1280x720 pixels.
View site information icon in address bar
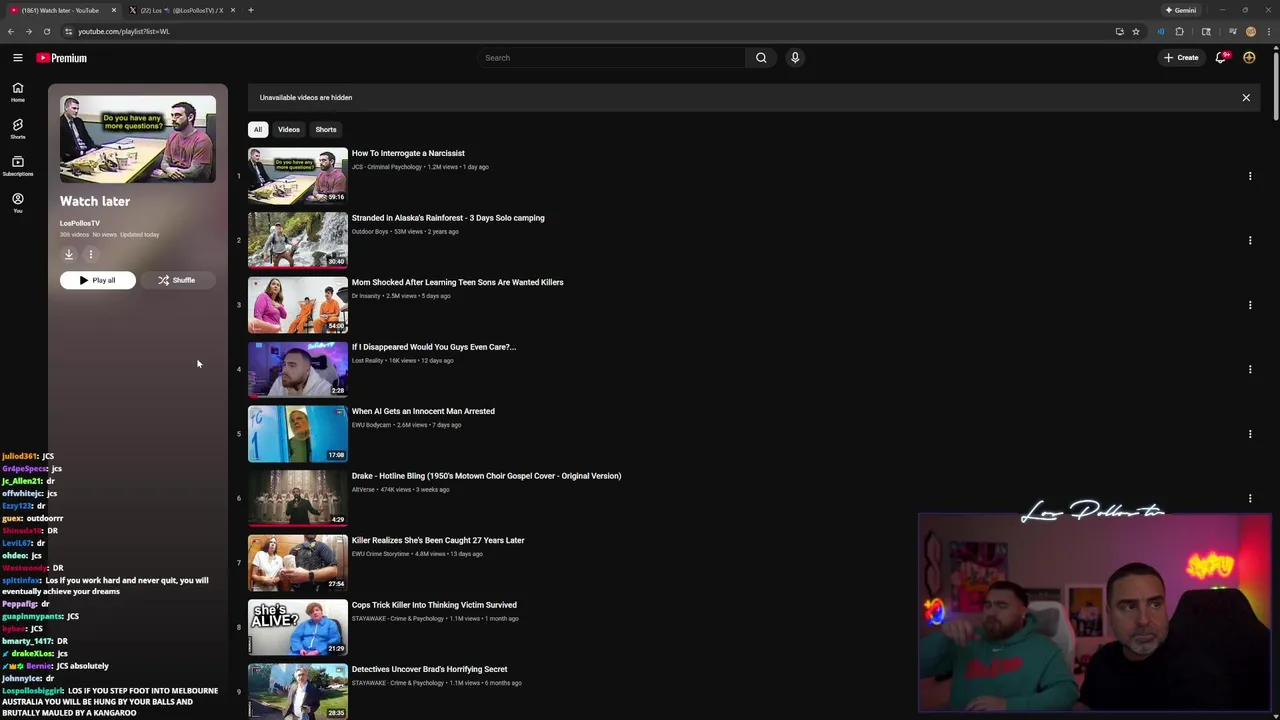click(68, 31)
